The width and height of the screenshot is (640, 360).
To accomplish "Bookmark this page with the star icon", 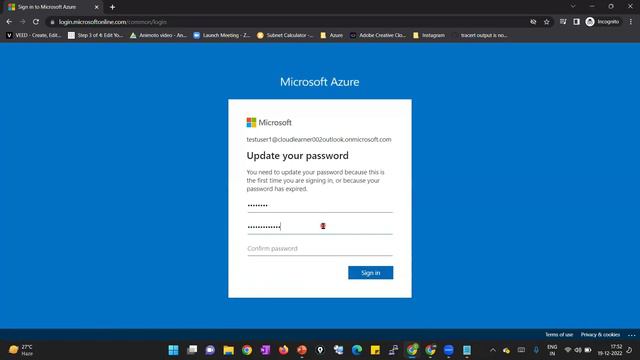I will 547,22.
